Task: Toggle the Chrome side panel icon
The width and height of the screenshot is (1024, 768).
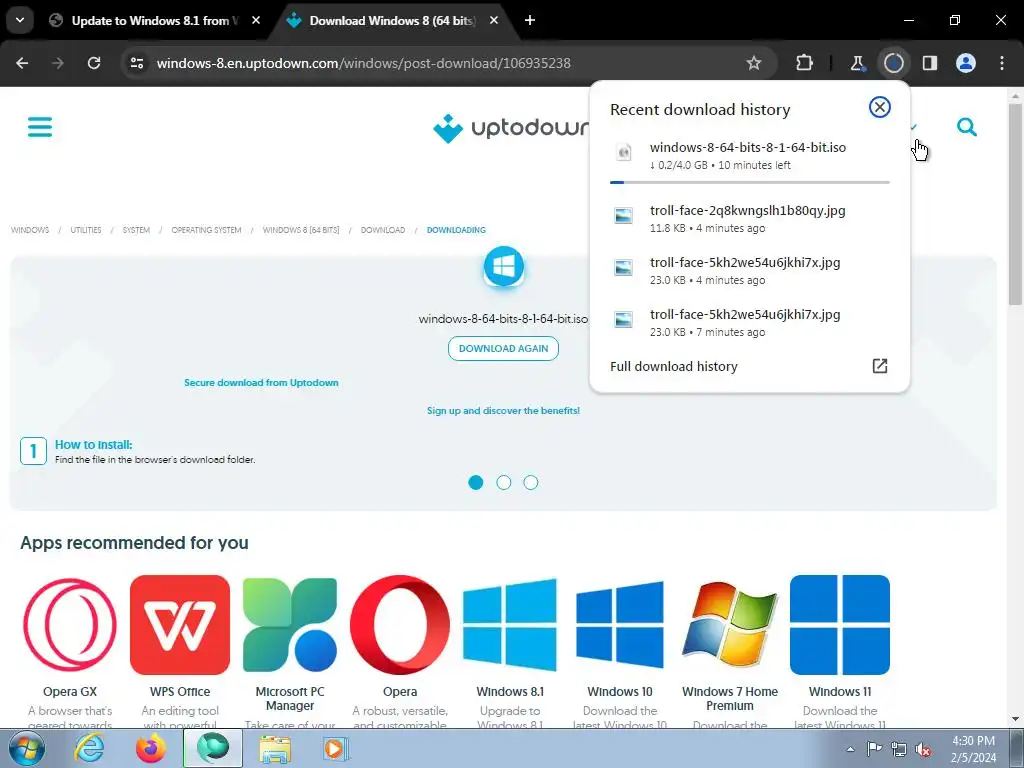Action: [x=930, y=63]
